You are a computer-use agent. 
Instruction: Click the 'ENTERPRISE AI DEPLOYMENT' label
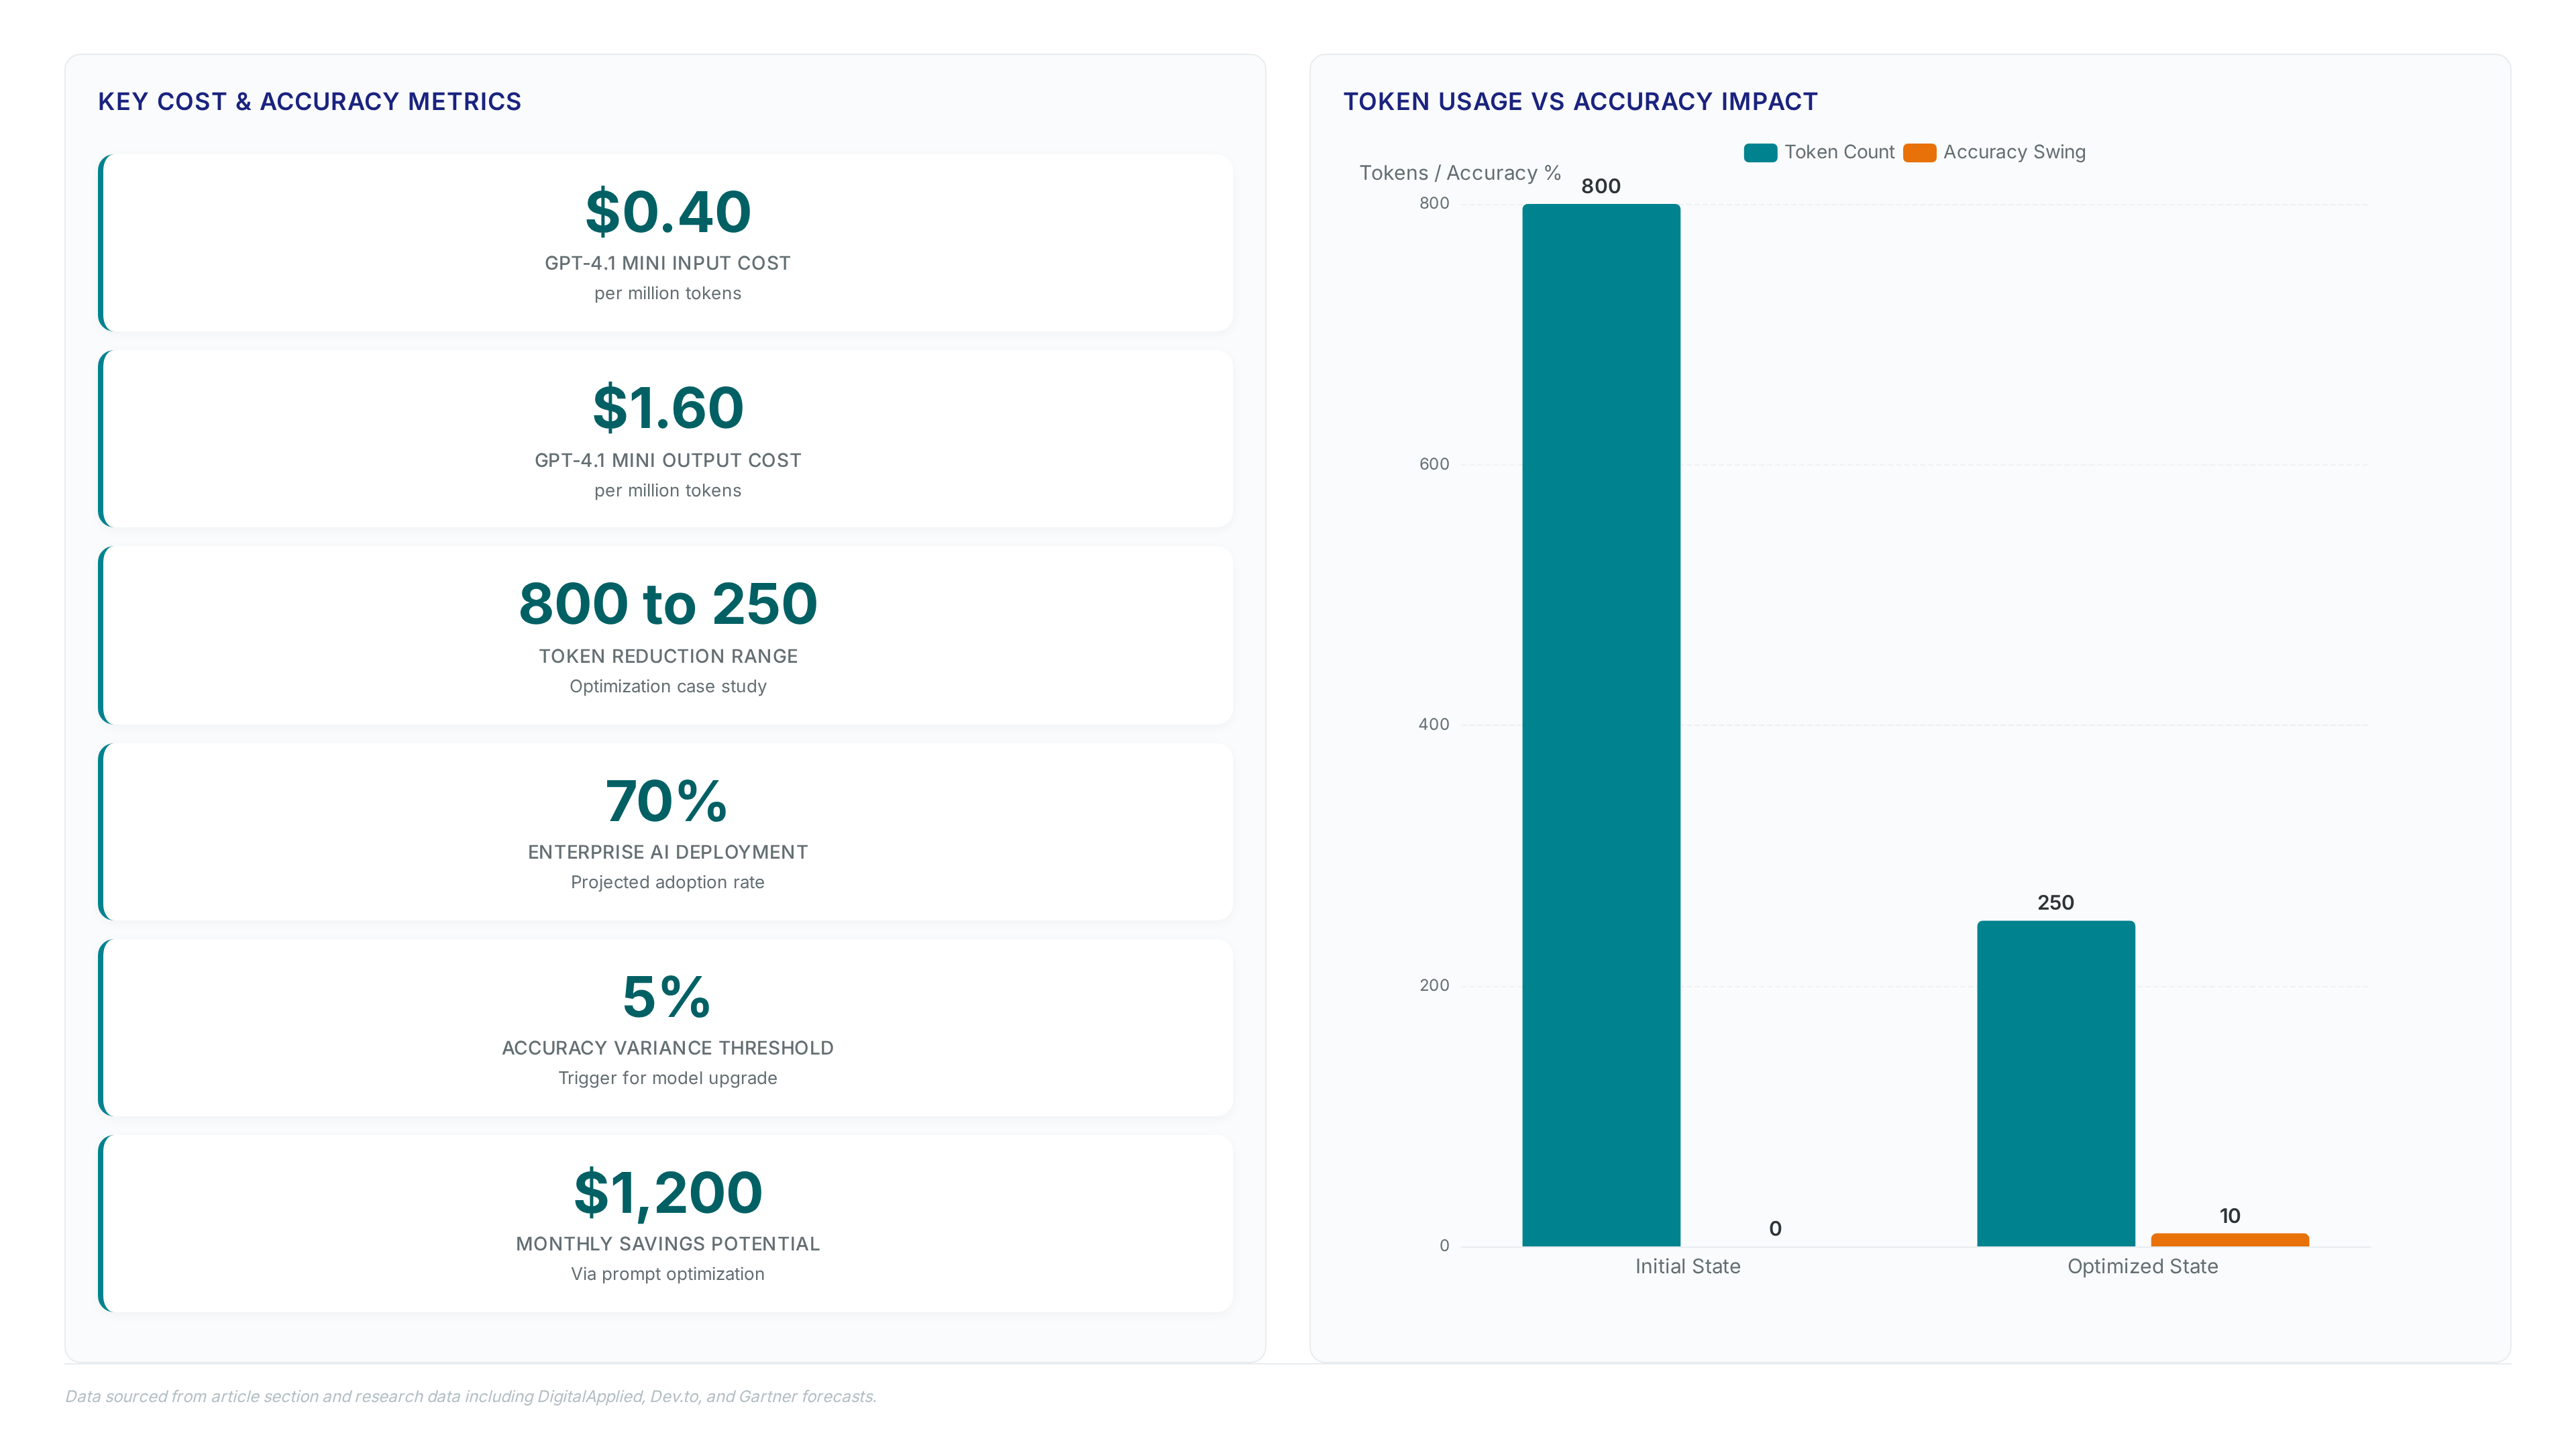668,852
